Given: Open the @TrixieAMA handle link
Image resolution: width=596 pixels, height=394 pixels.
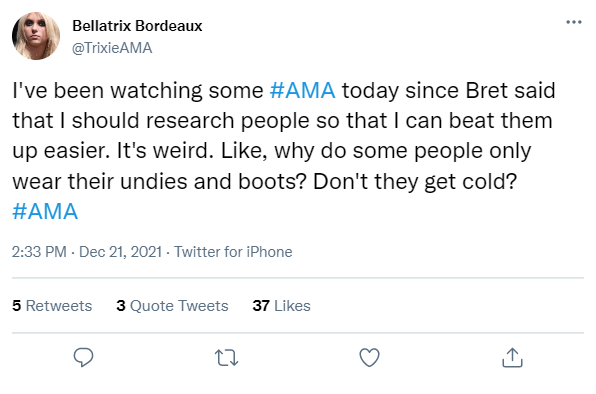Looking at the screenshot, I should point(112,48).
